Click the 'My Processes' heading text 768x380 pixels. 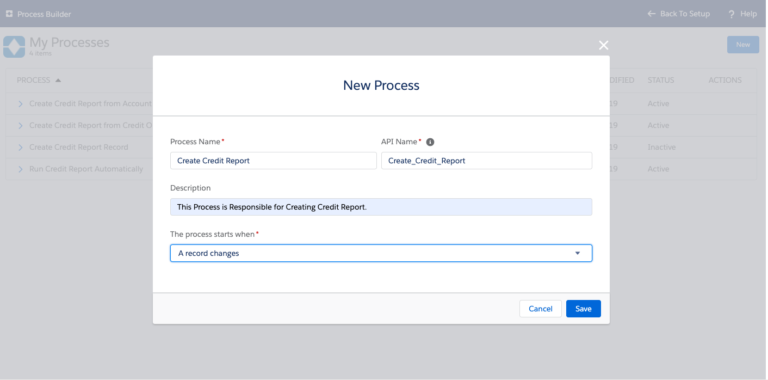click(x=69, y=43)
